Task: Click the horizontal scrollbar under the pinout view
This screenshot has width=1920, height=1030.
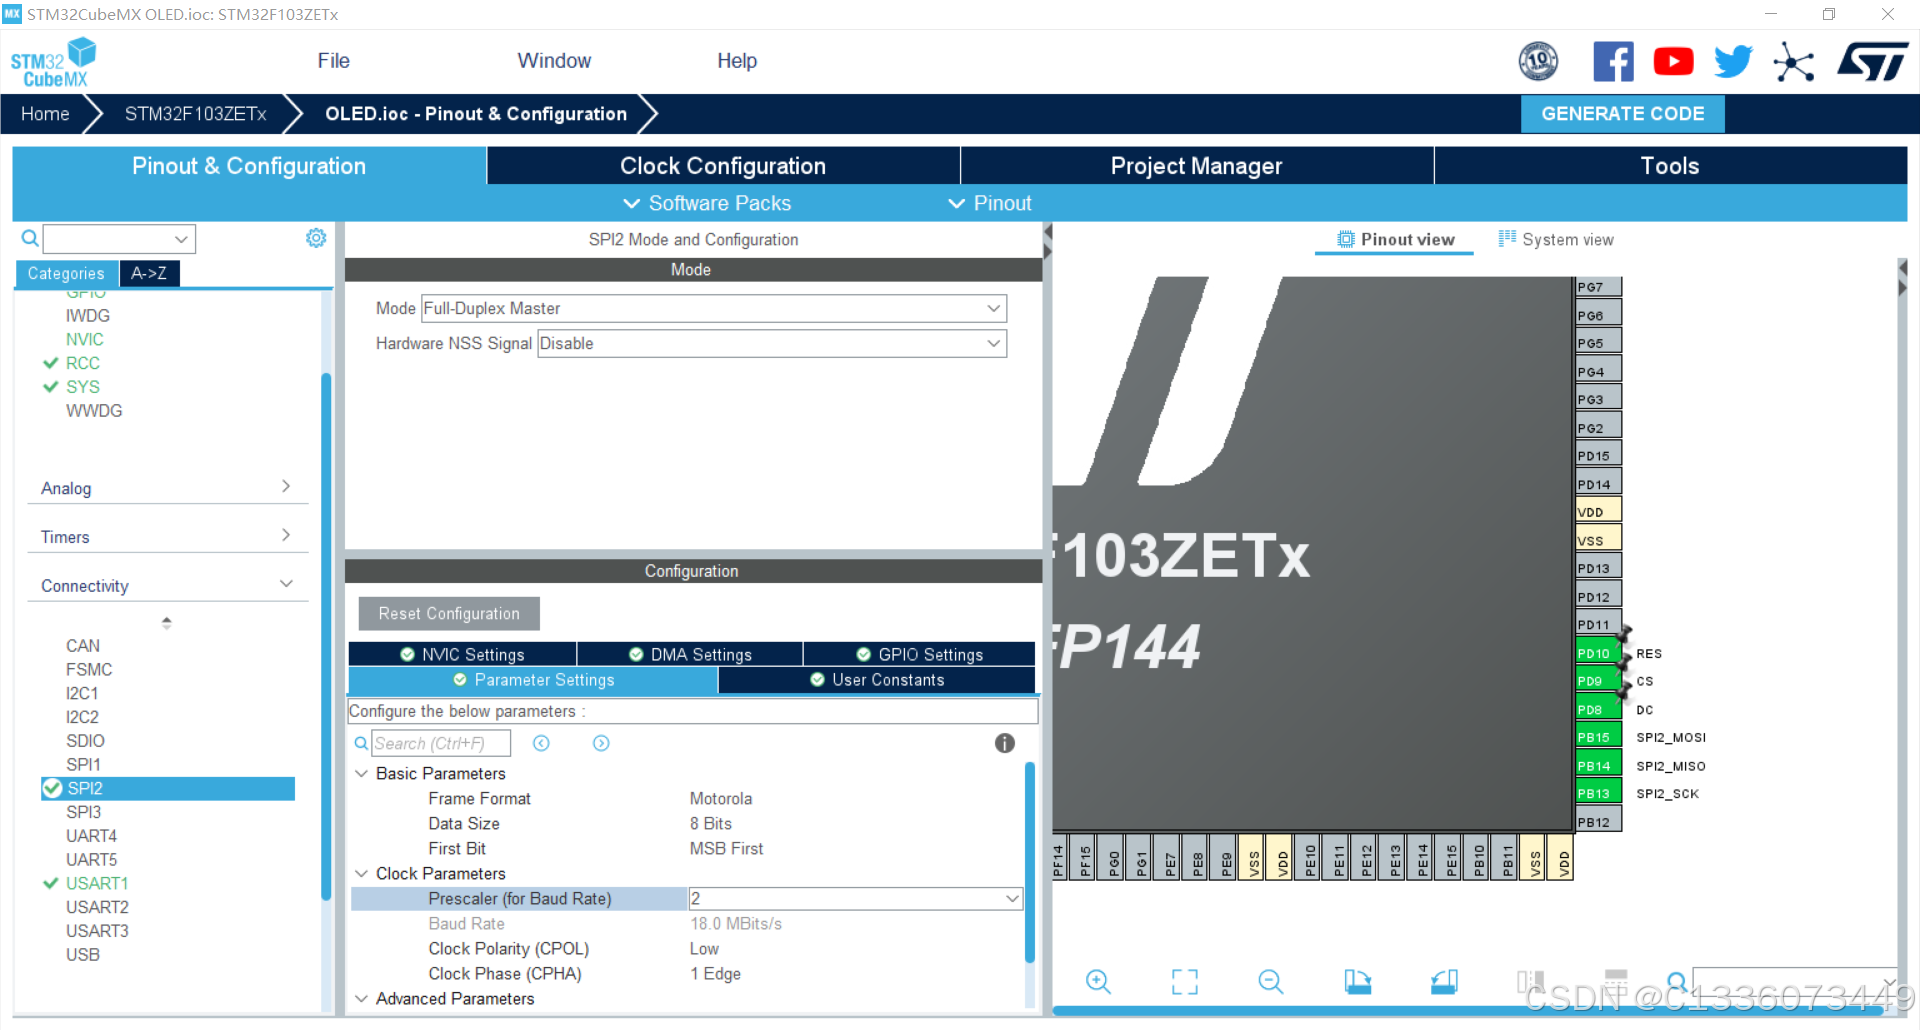Action: tap(1470, 1011)
